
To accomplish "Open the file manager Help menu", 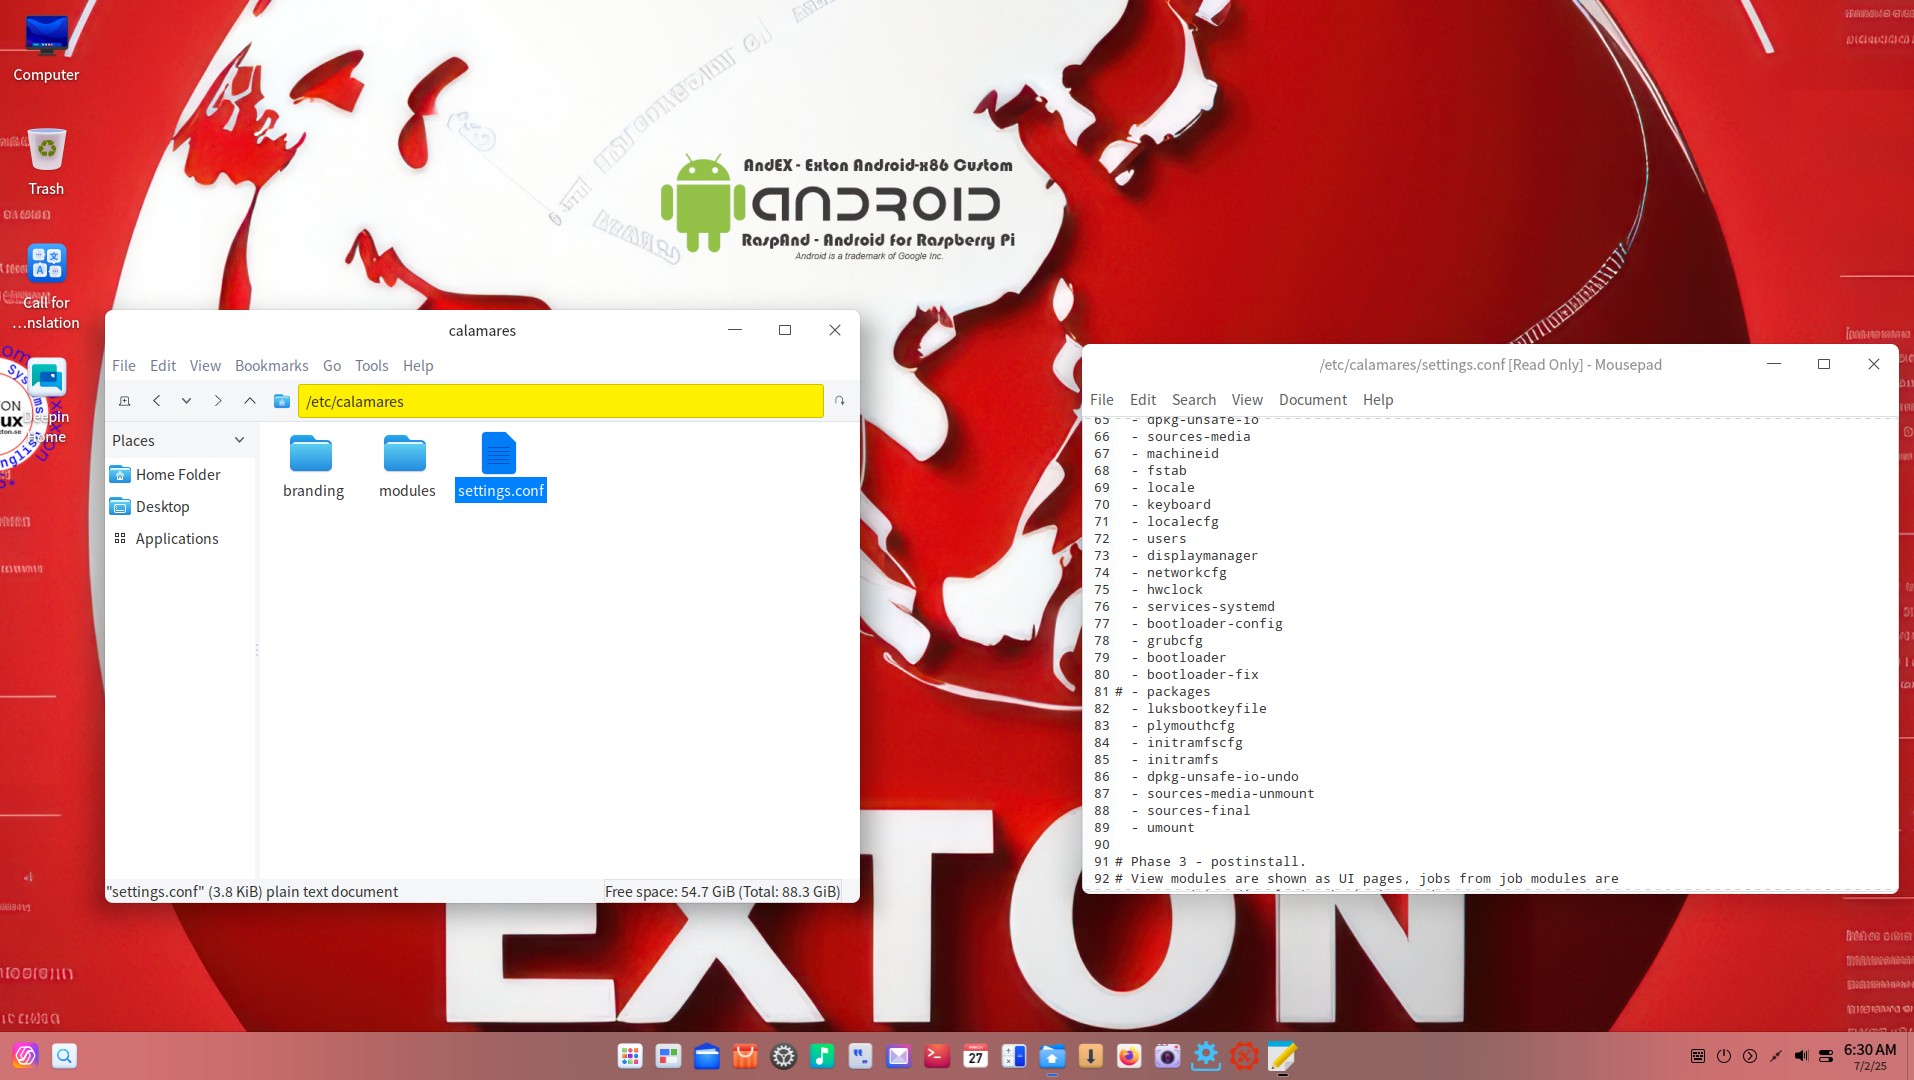I will click(x=418, y=366).
